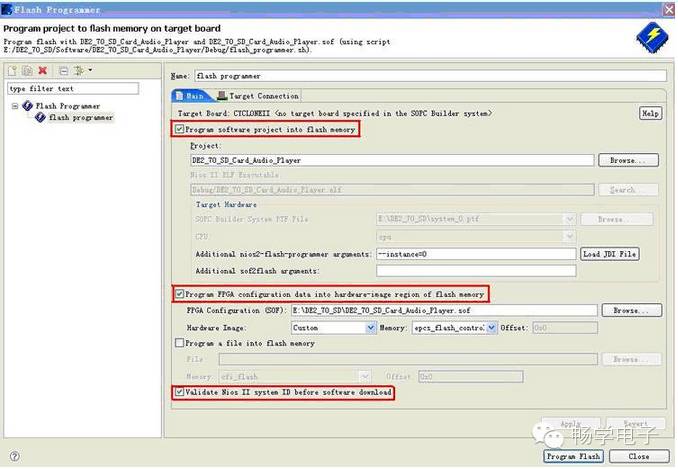The width and height of the screenshot is (678, 469).
Task: Switch to the Main tab
Action: (190, 96)
